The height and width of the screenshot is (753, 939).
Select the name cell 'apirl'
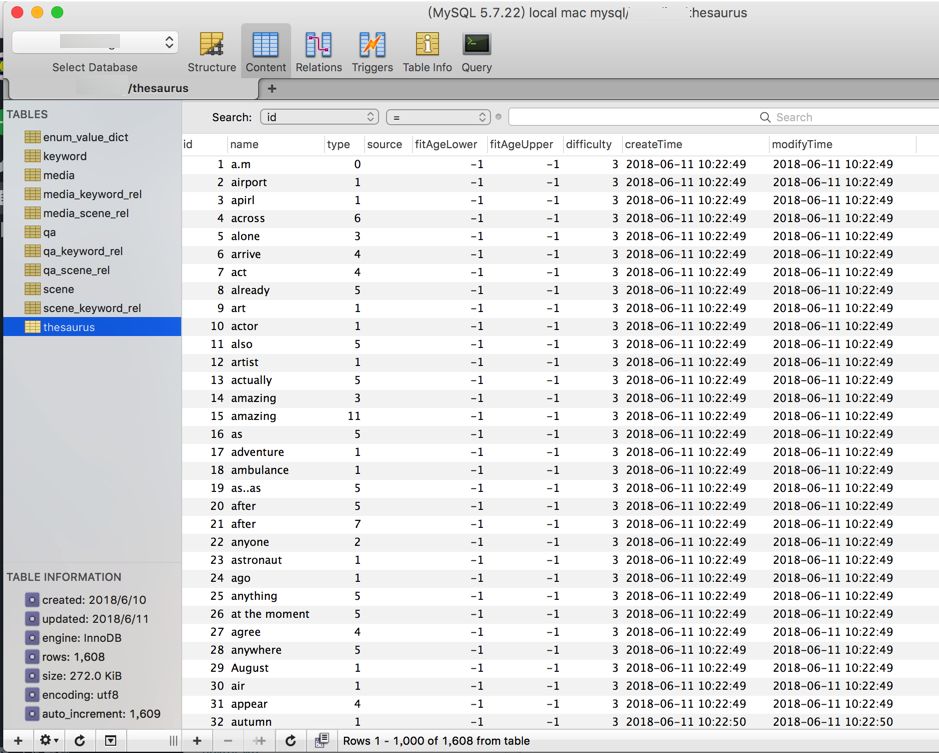(x=243, y=200)
